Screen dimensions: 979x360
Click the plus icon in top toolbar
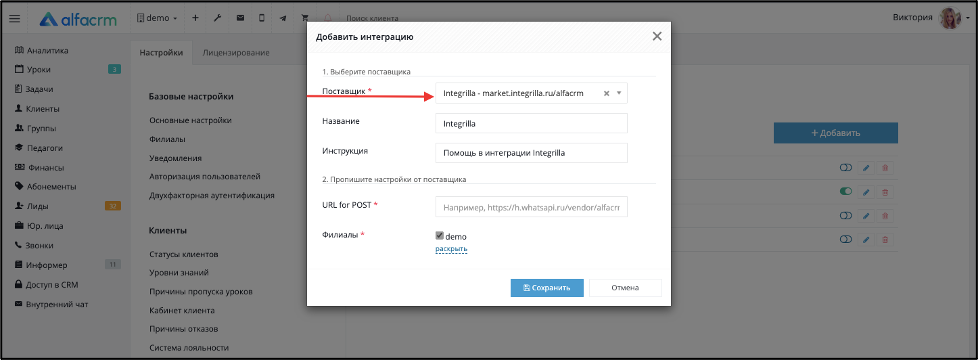pyautogui.click(x=195, y=18)
